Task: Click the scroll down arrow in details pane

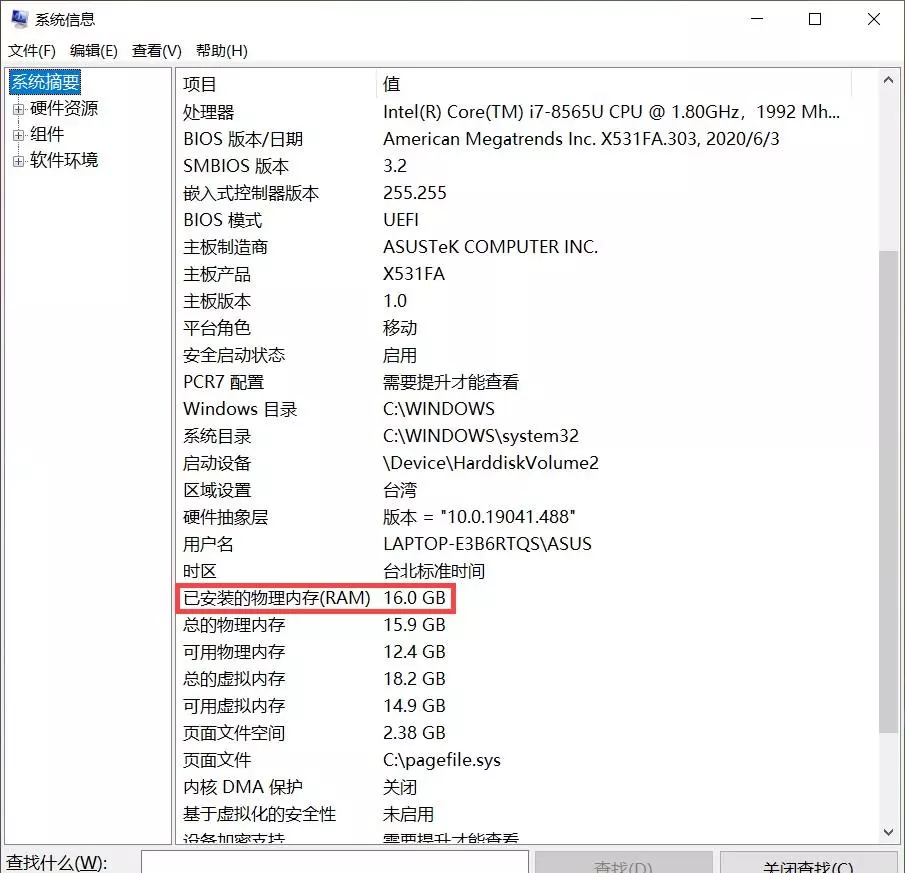Action: pos(888,831)
